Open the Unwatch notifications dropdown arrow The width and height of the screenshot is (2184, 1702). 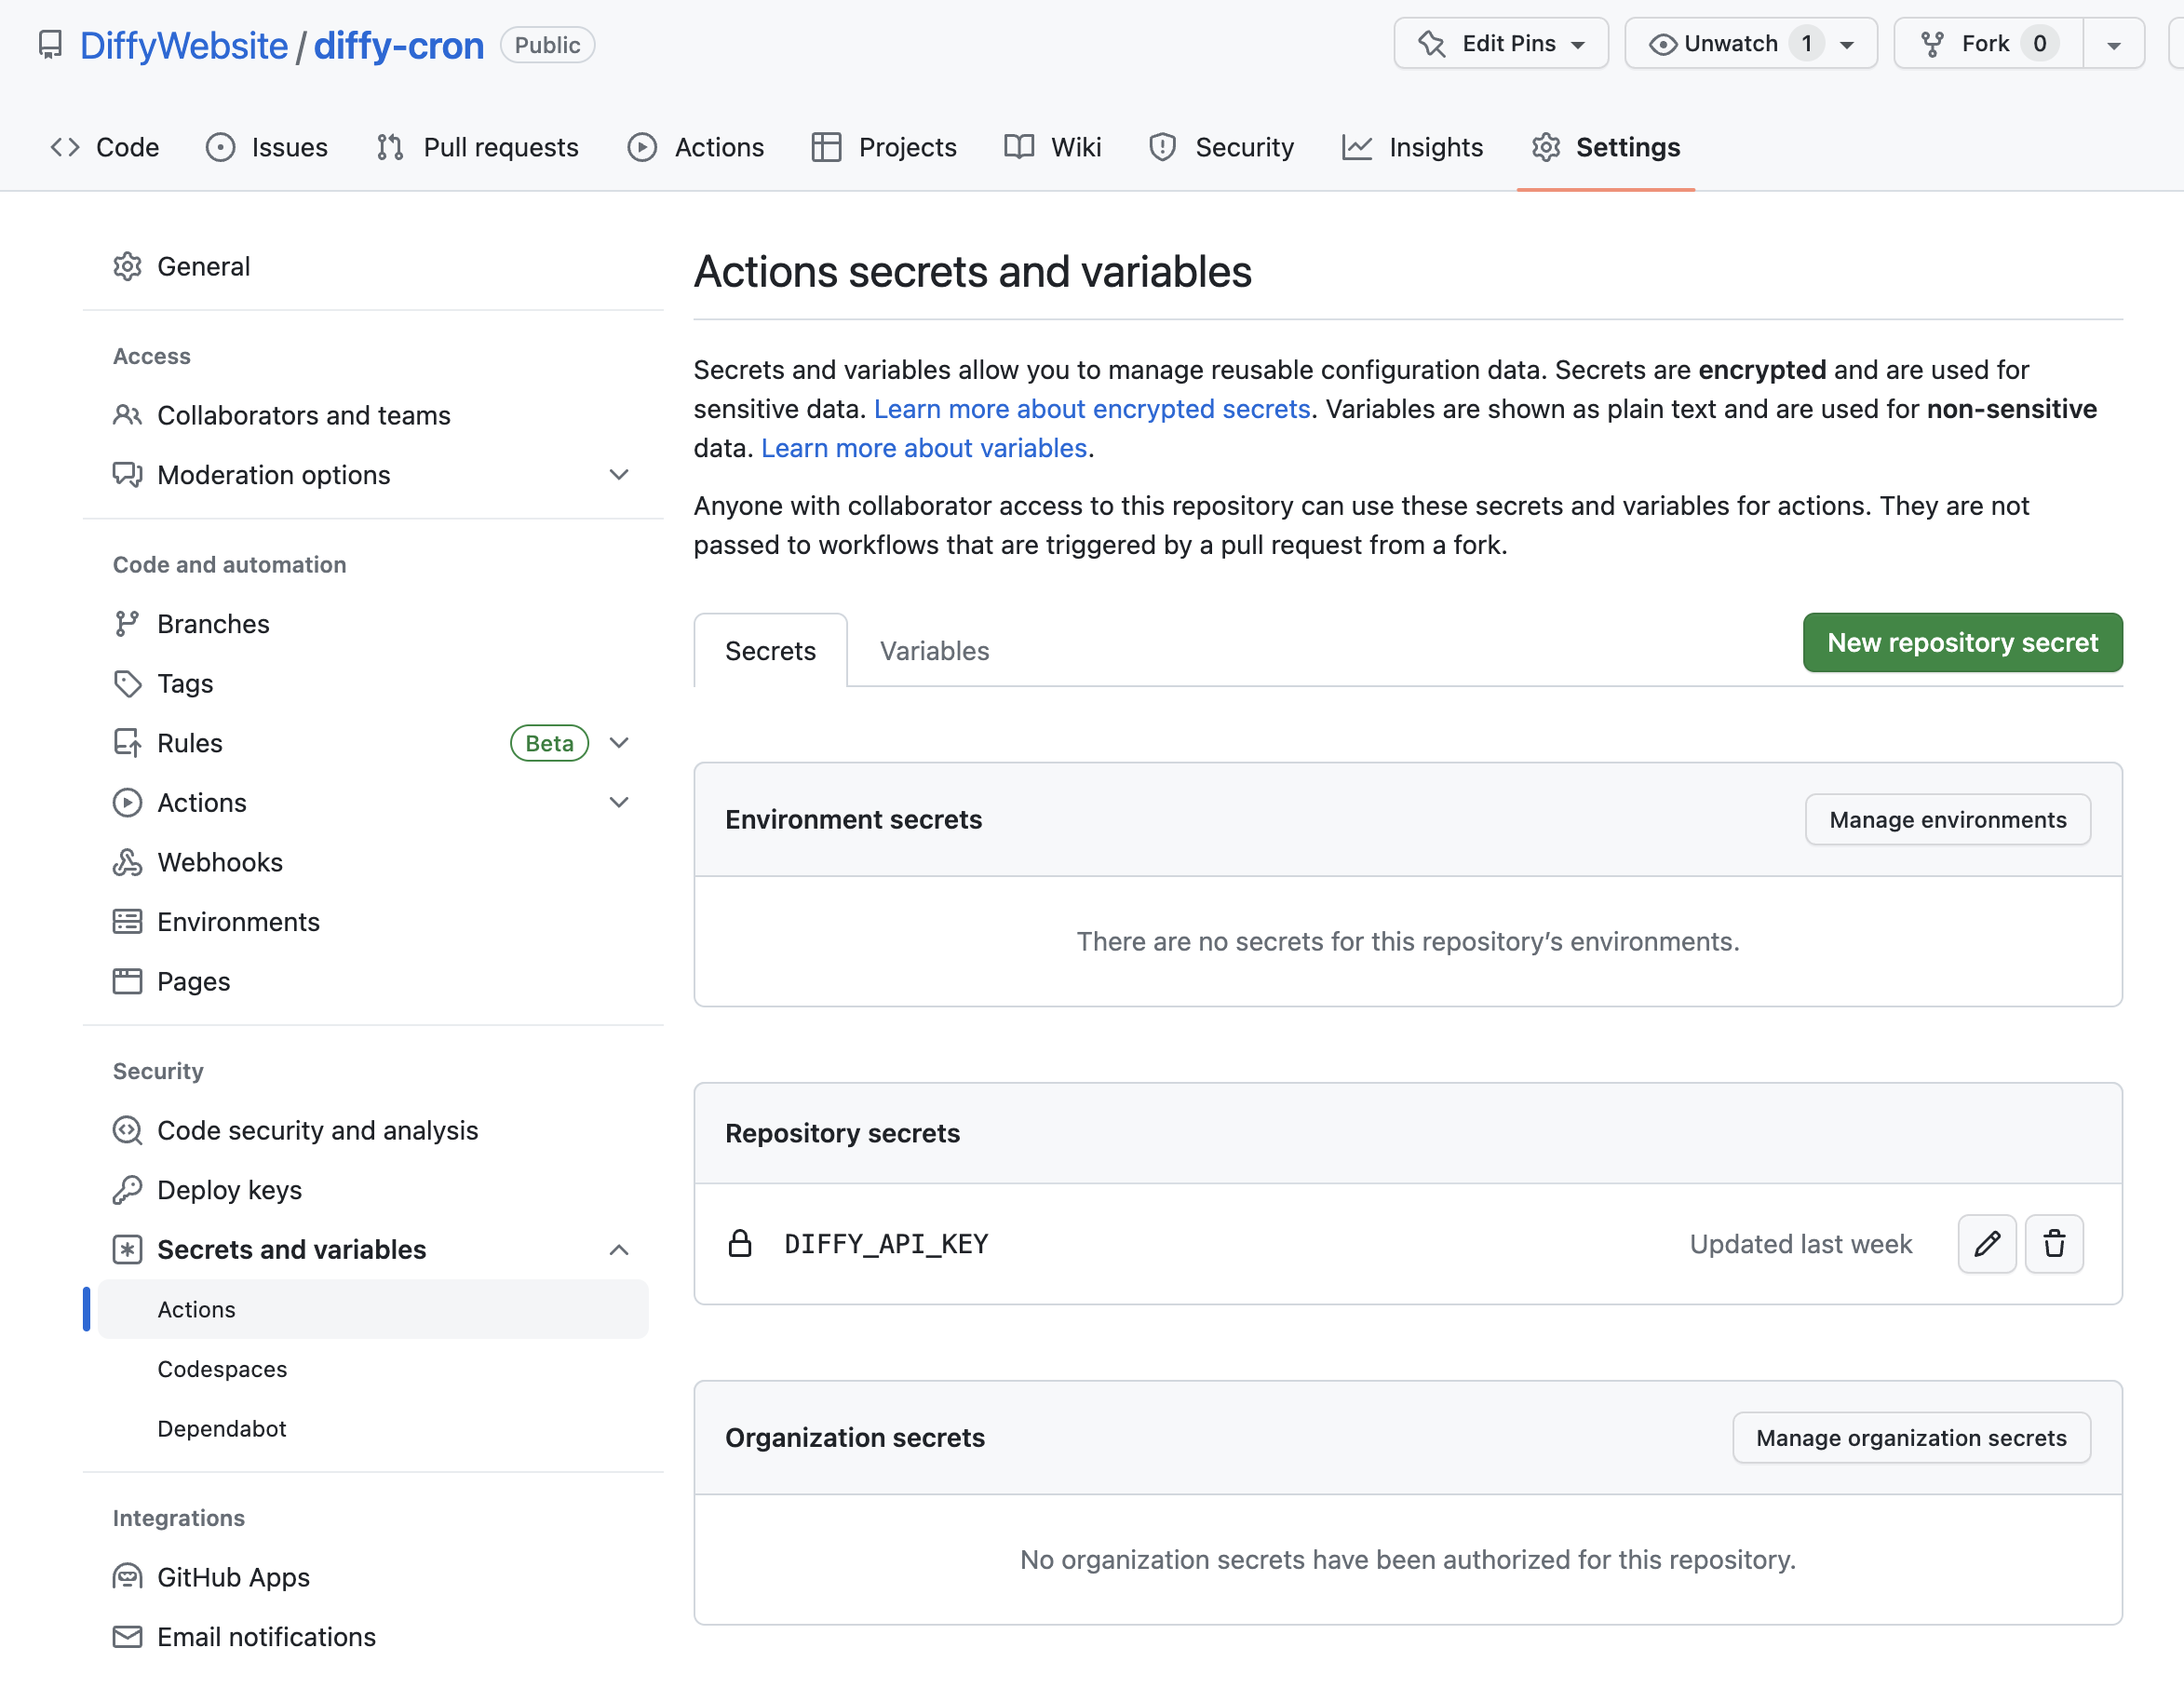click(x=1847, y=45)
